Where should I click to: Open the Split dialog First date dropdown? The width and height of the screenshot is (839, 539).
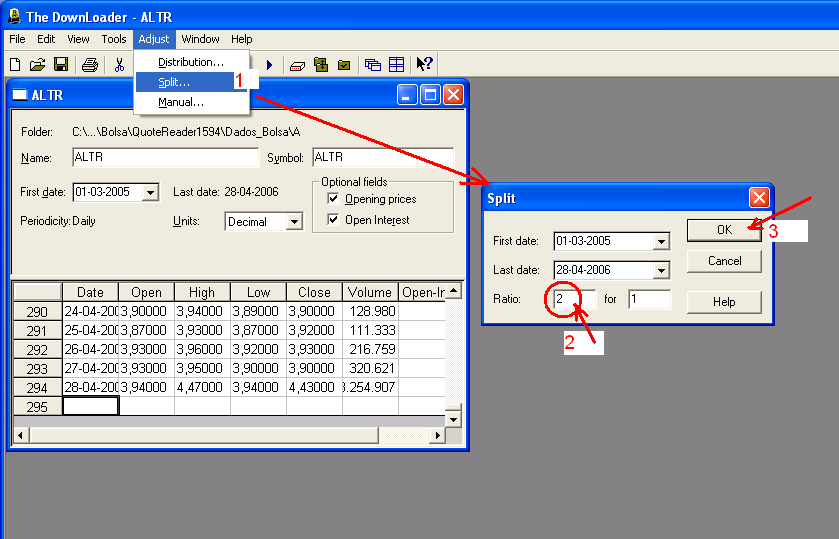coord(662,241)
